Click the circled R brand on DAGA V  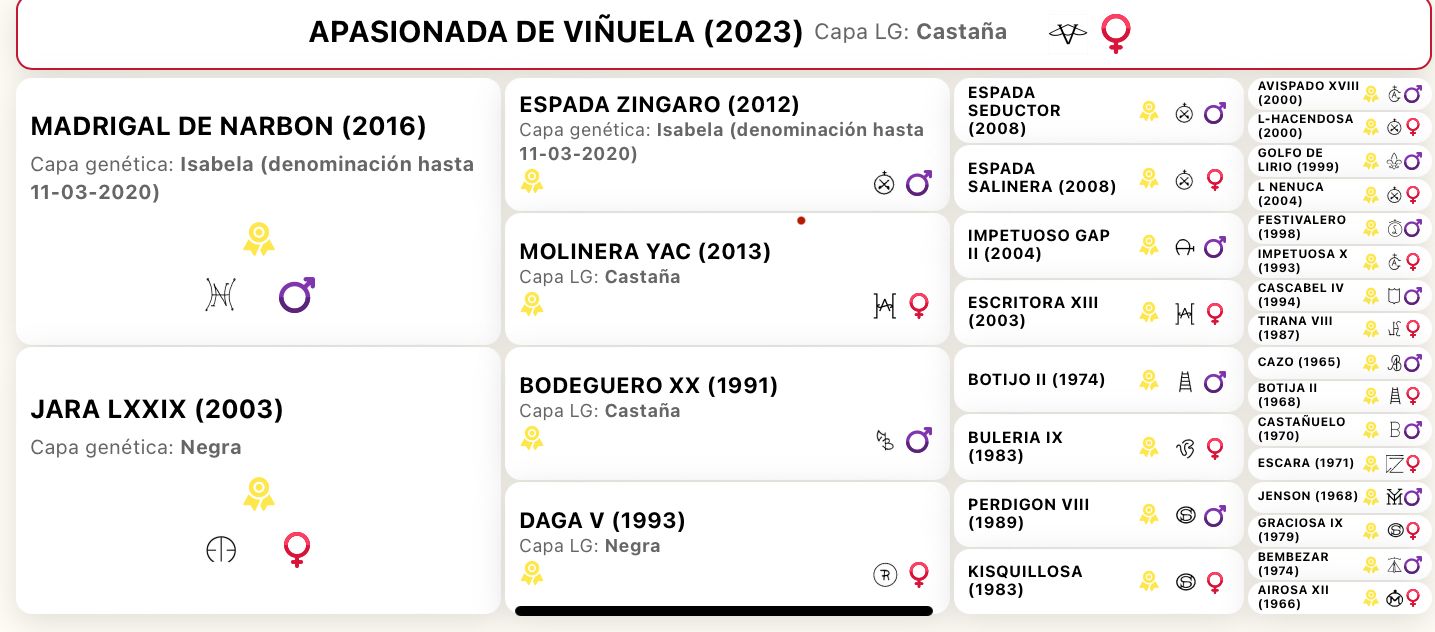point(884,575)
